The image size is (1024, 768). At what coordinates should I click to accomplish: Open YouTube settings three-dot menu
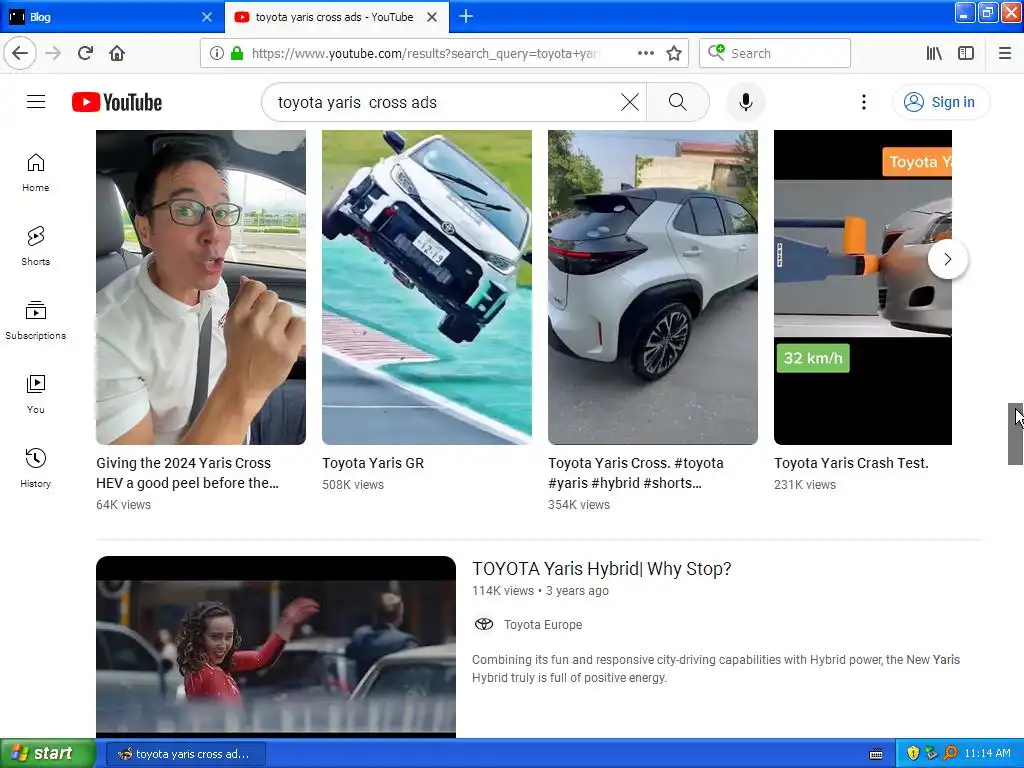click(863, 102)
